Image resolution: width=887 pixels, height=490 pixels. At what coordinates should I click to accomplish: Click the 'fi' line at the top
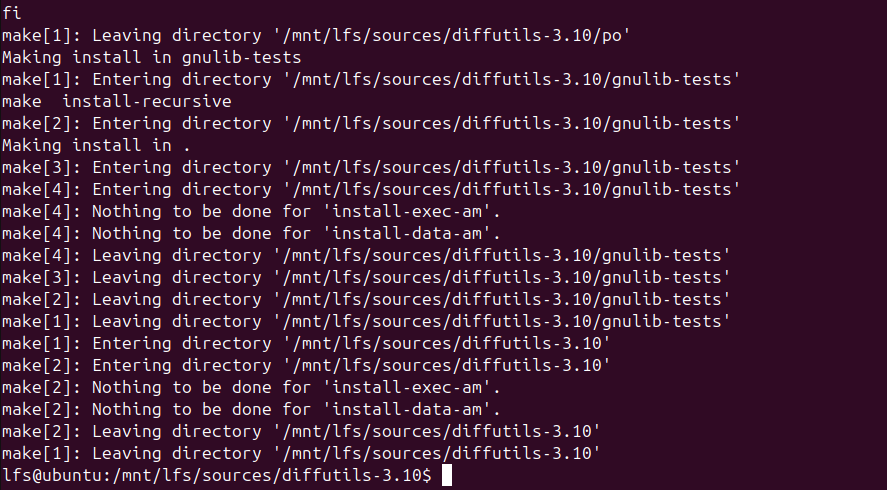[11, 14]
